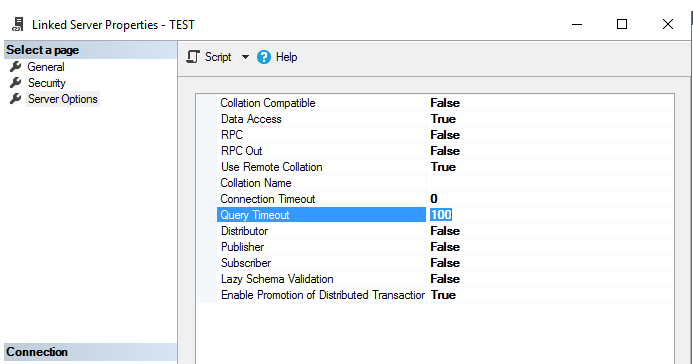Click the Help button label

tap(286, 57)
